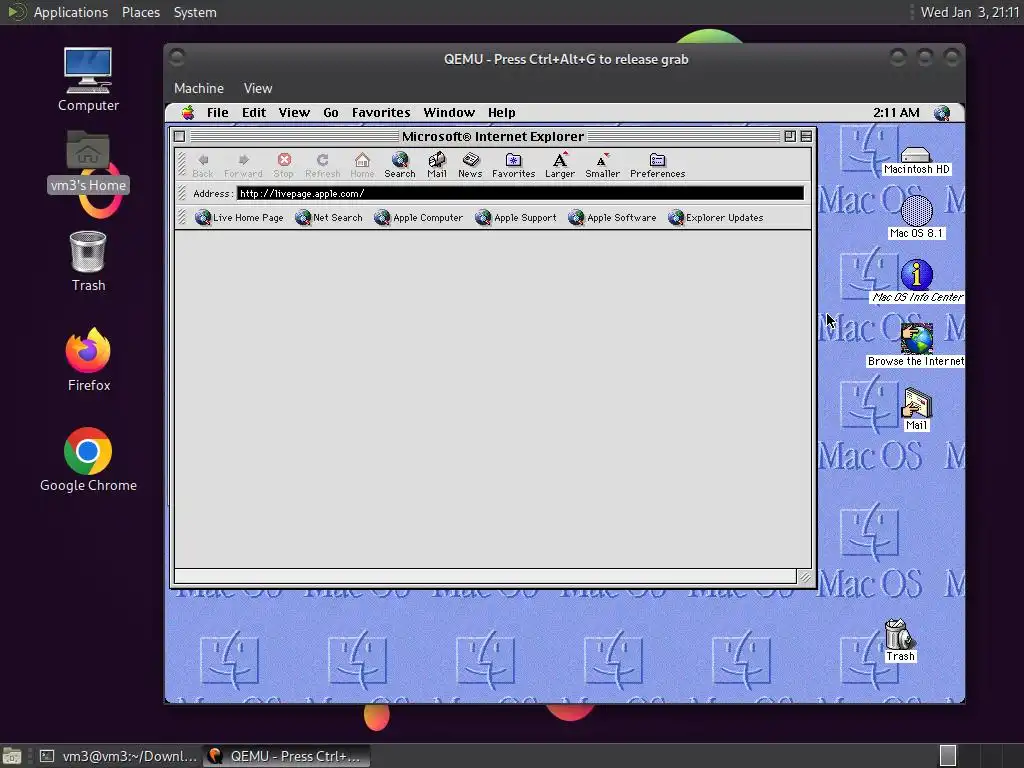Open QEMU Machine menu

point(199,88)
